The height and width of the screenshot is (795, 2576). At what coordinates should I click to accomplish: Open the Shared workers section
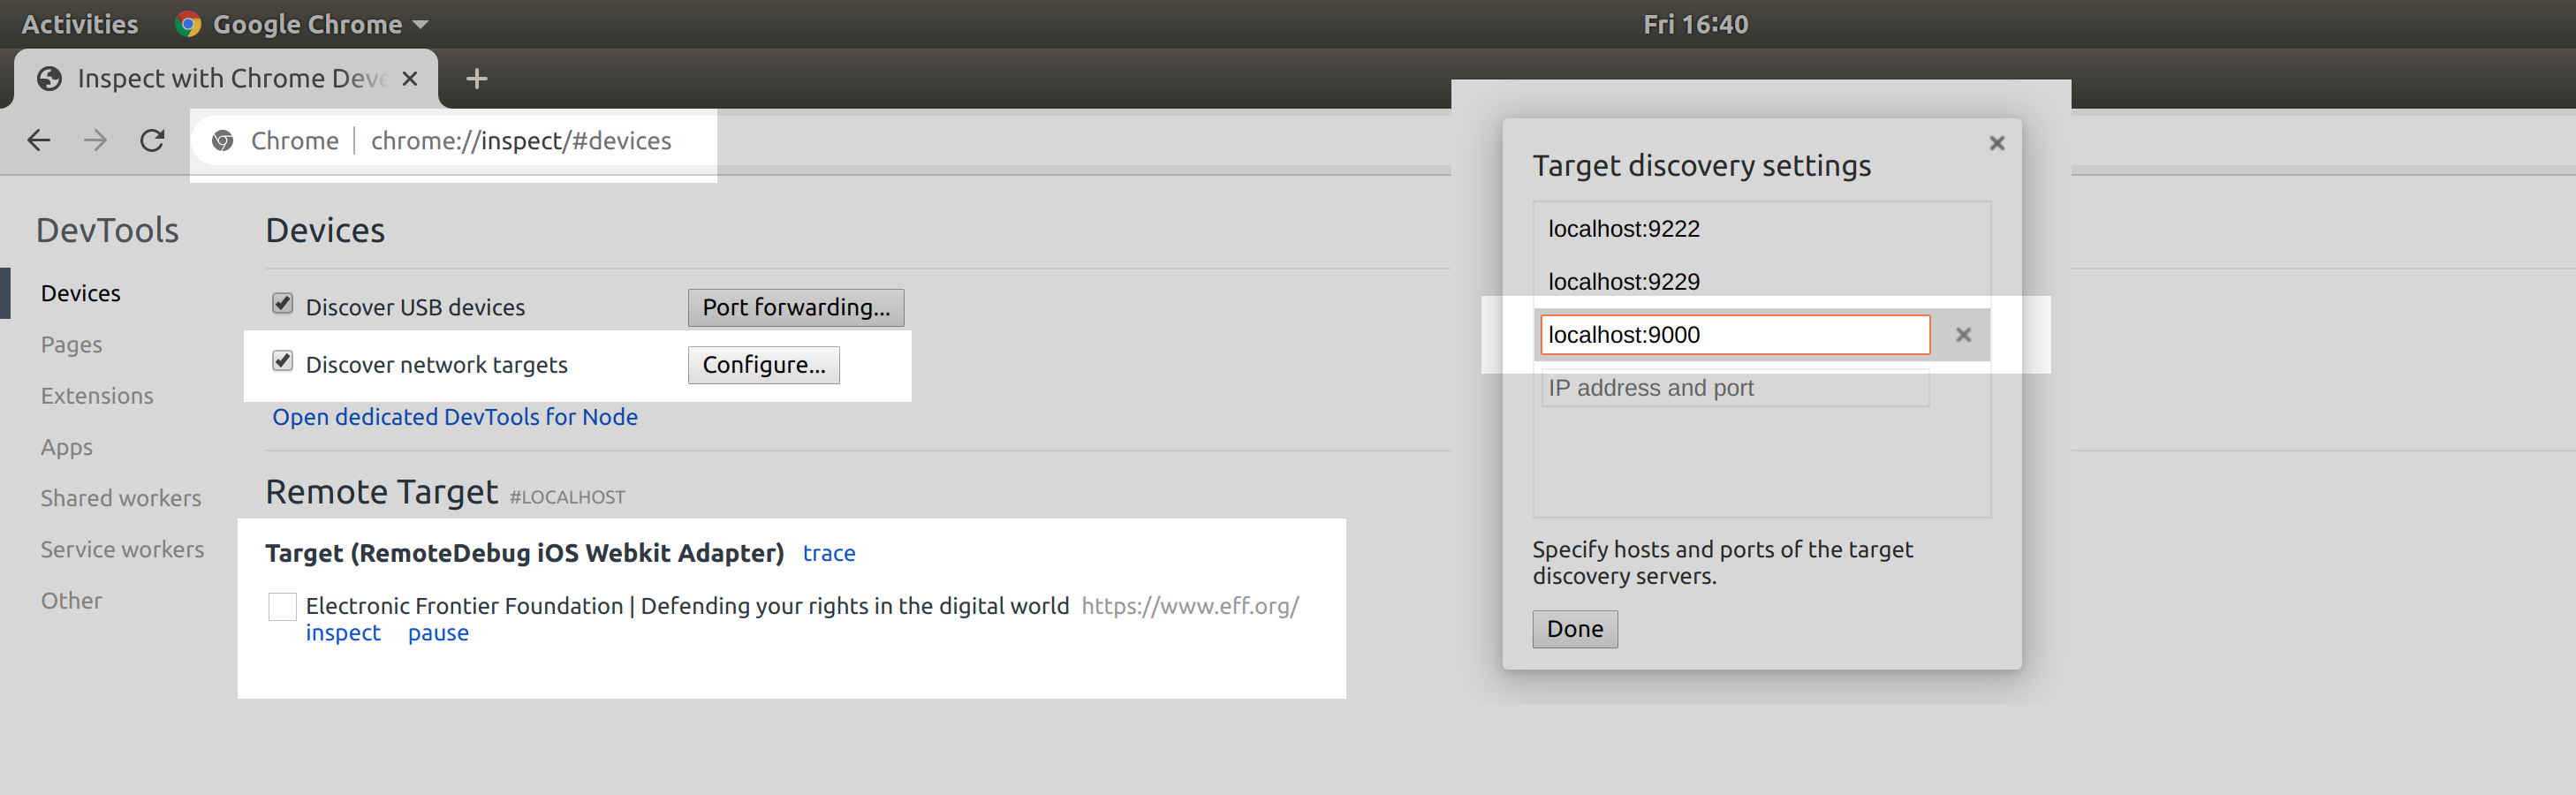coord(120,498)
